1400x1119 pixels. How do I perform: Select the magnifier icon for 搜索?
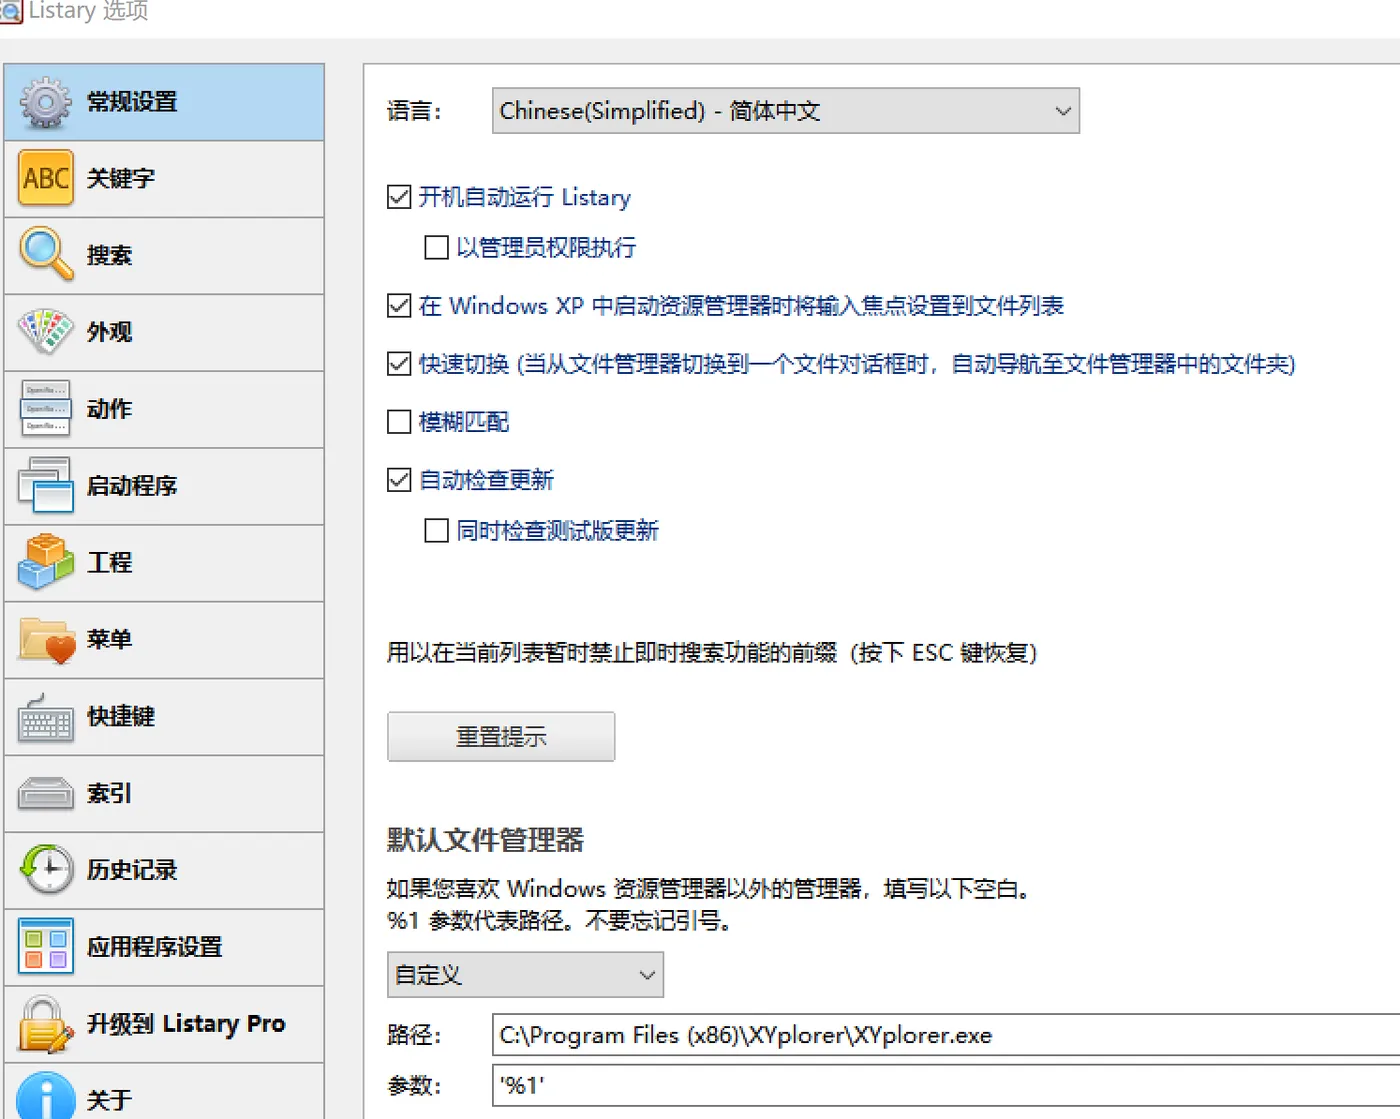[x=46, y=255]
